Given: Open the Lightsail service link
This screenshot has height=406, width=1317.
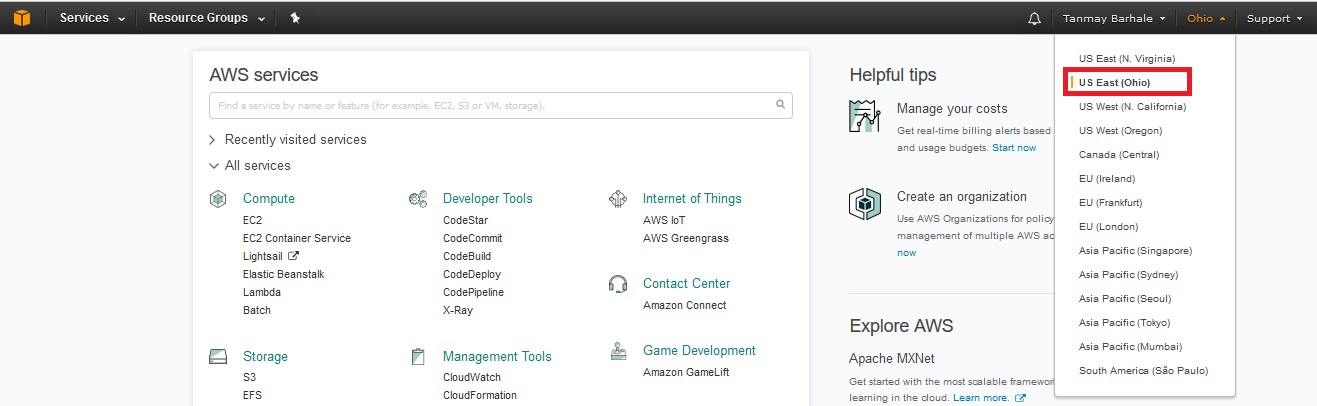Looking at the screenshot, I should pyautogui.click(x=264, y=256).
